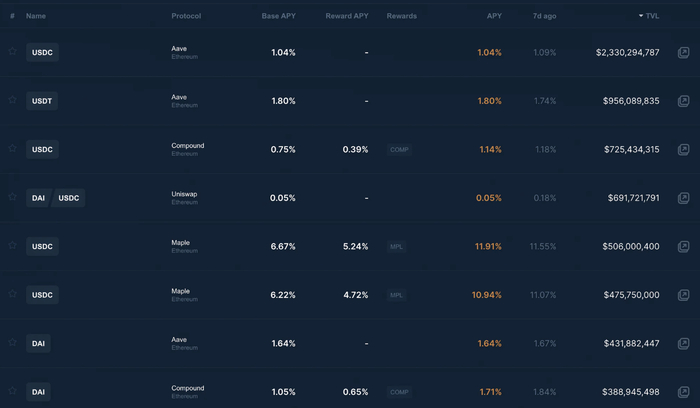Select the DAI tag in Uniswap row

pyautogui.click(x=38, y=198)
